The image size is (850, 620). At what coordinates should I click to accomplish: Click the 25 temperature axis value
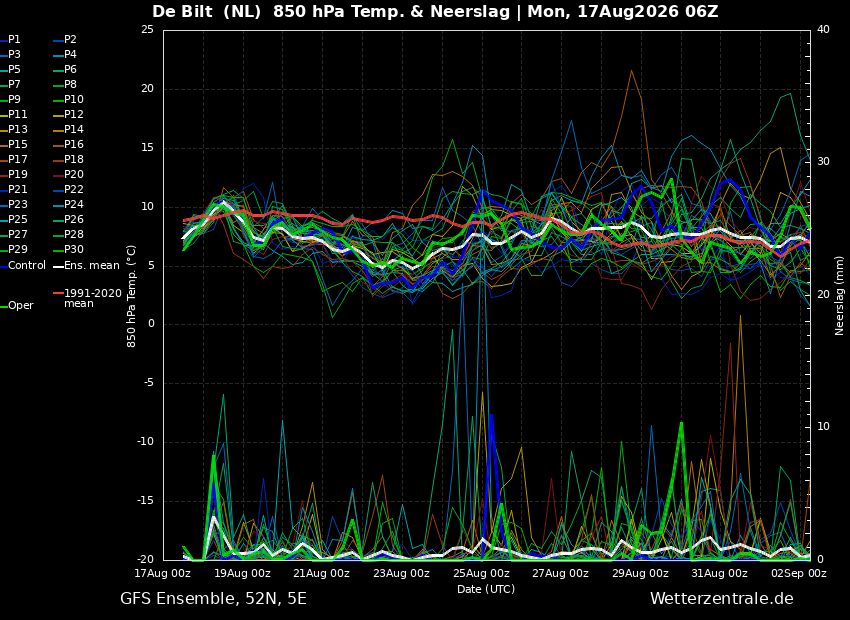pyautogui.click(x=147, y=30)
